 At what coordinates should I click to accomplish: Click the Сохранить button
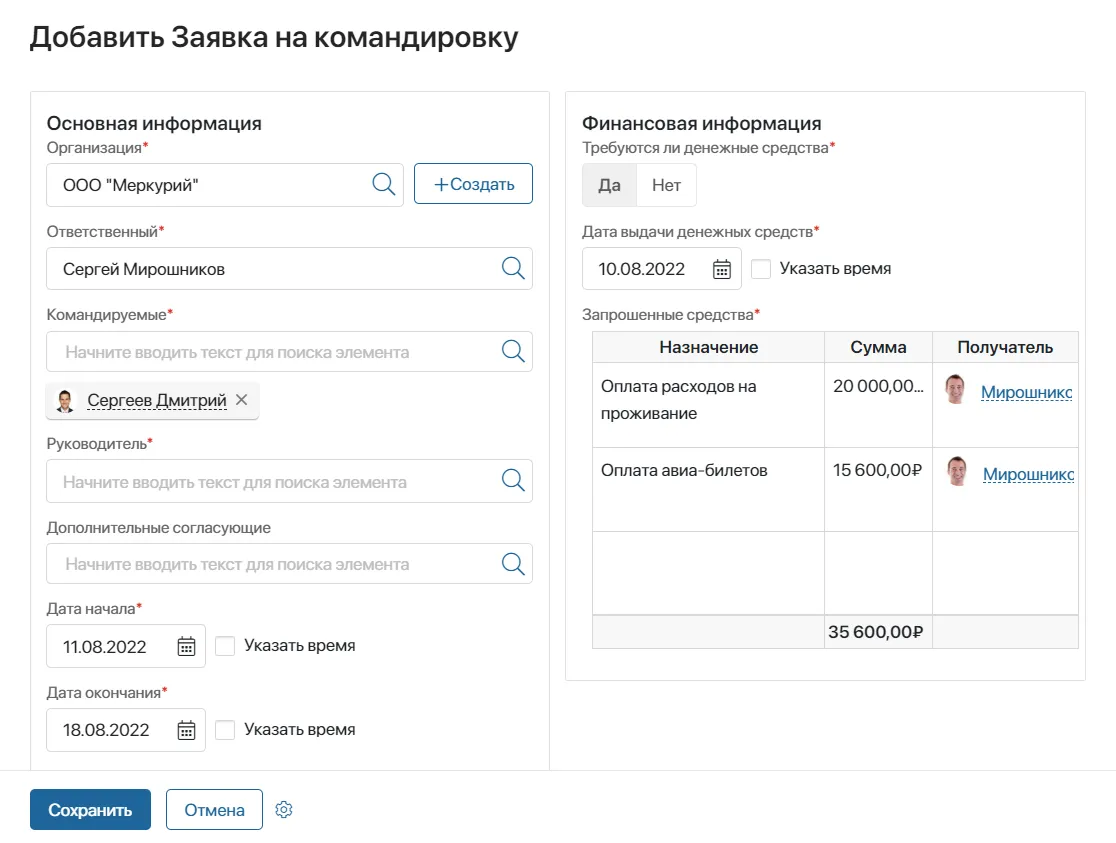pyautogui.click(x=90, y=809)
